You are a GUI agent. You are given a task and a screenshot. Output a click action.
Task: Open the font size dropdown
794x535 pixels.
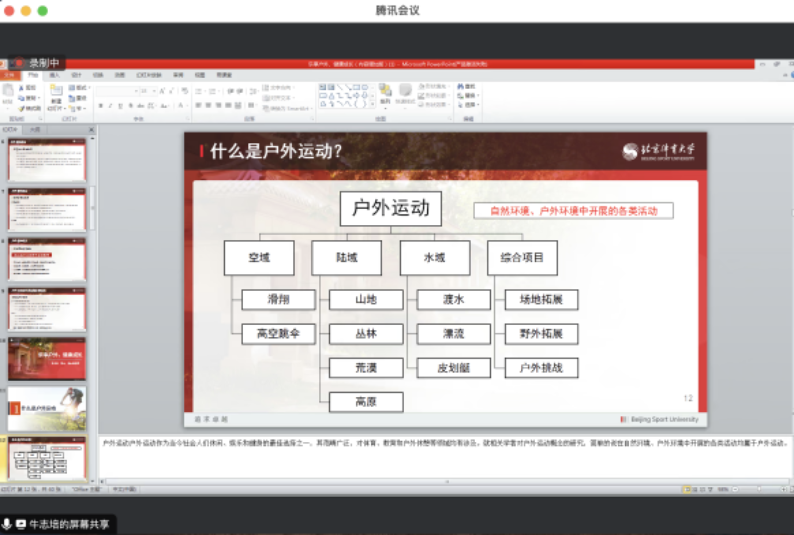tap(147, 90)
